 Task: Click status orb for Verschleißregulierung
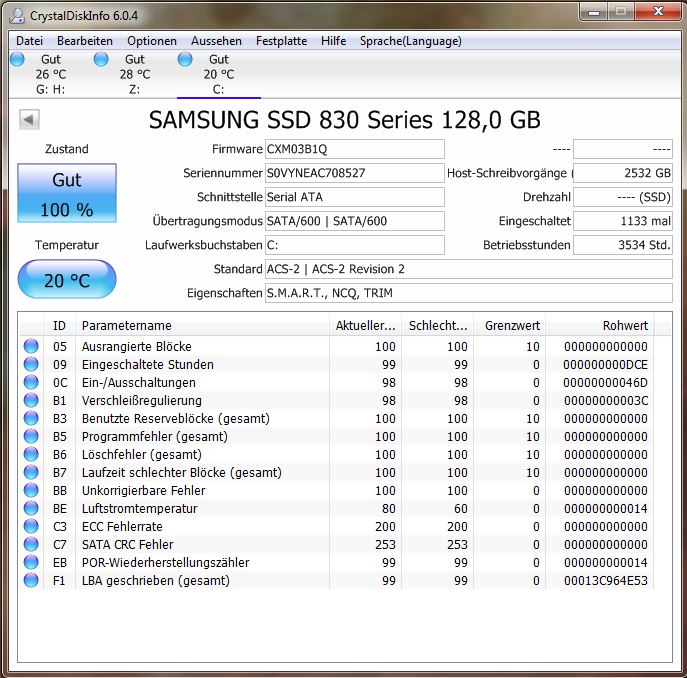tap(31, 400)
